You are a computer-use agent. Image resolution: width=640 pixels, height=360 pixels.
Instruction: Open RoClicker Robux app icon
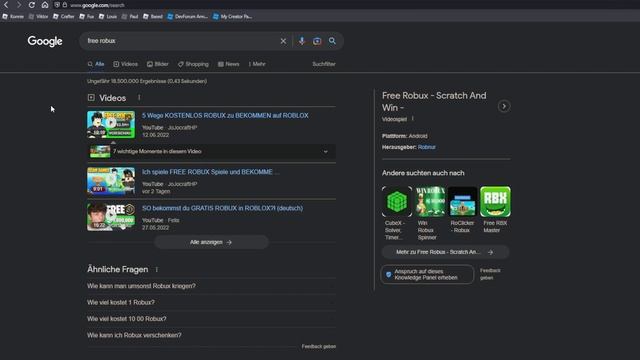462,202
